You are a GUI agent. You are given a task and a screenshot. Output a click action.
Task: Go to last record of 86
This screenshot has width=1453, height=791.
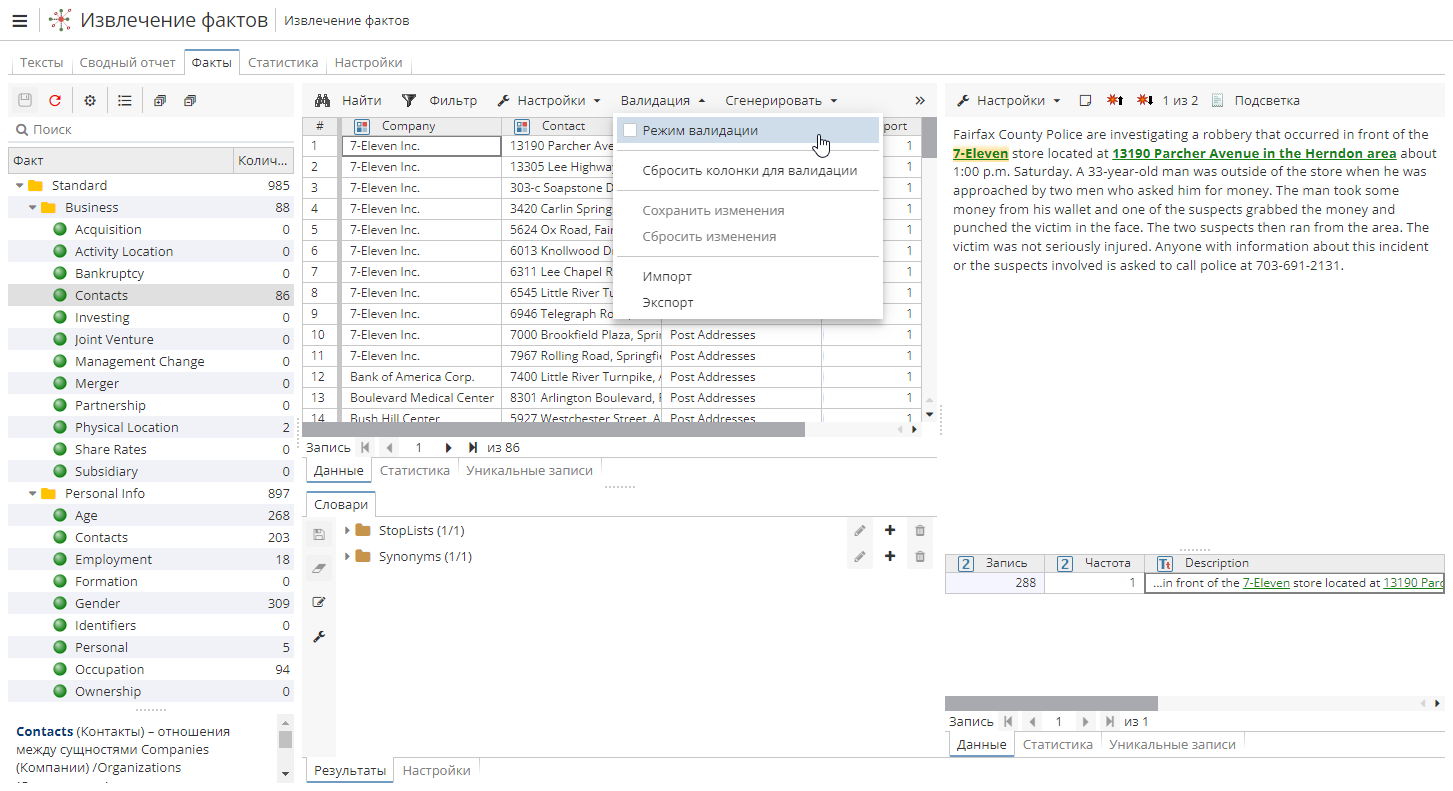pyautogui.click(x=473, y=448)
